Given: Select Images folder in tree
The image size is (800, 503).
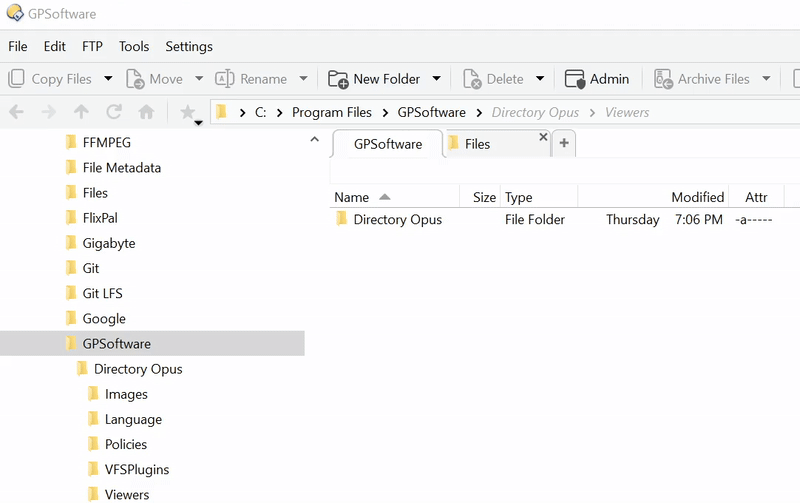Looking at the screenshot, I should (126, 394).
